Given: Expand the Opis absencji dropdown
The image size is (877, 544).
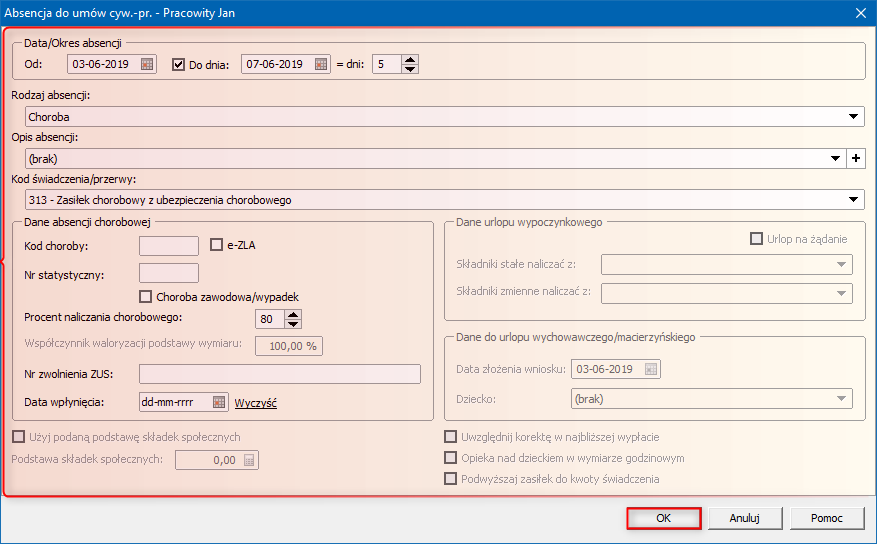Looking at the screenshot, I should point(836,159).
